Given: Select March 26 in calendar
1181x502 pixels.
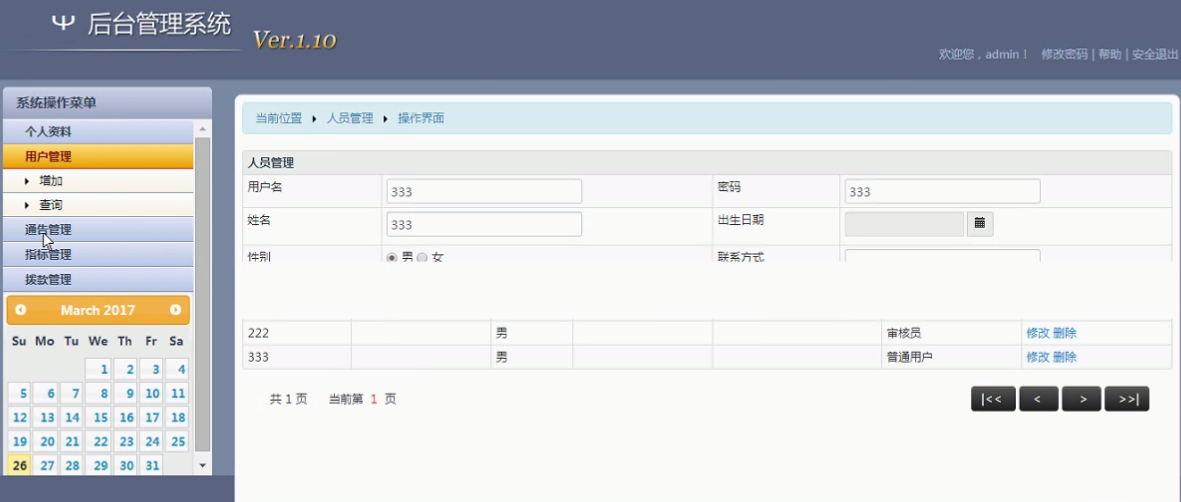Looking at the screenshot, I should click(x=20, y=465).
